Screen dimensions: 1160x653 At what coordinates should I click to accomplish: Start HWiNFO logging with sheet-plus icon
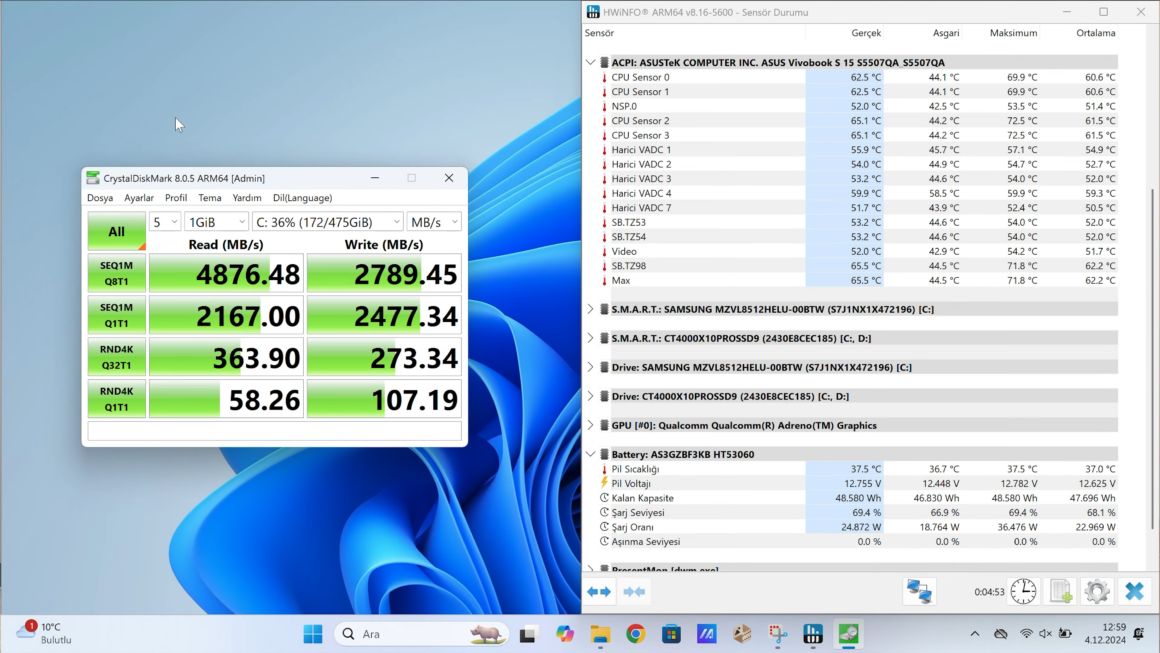pyautogui.click(x=1061, y=592)
